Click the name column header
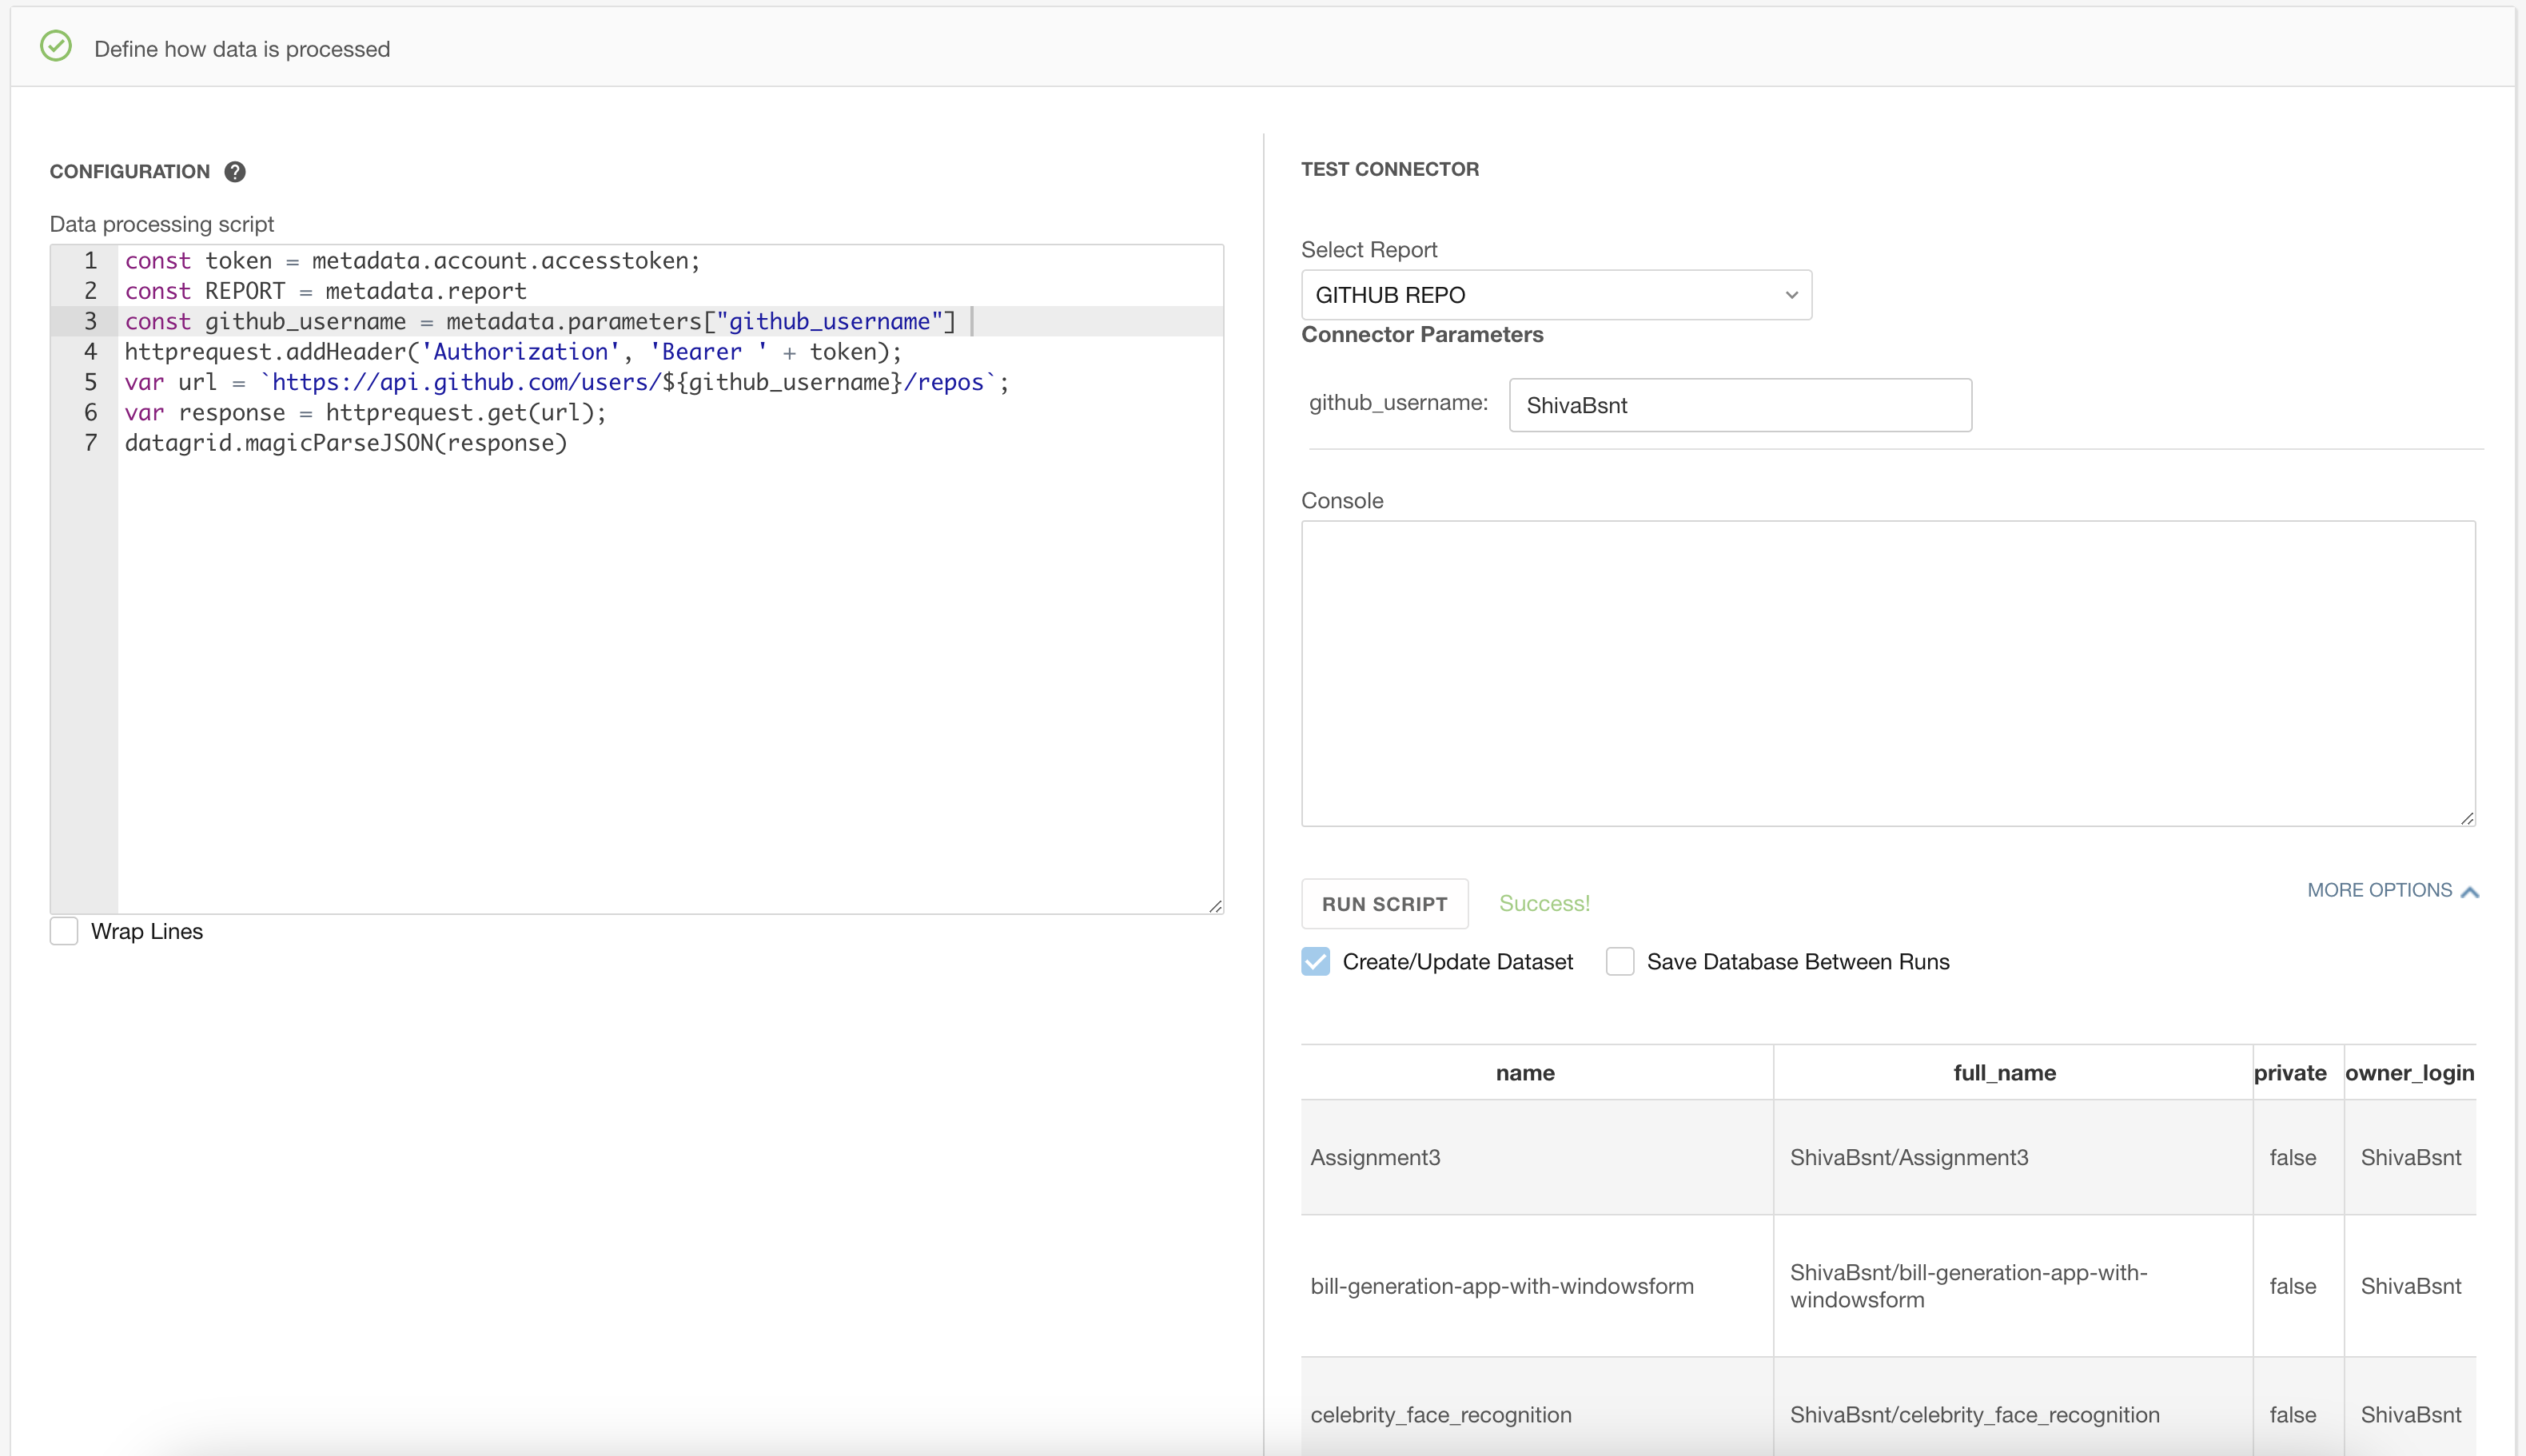 [x=1524, y=1072]
